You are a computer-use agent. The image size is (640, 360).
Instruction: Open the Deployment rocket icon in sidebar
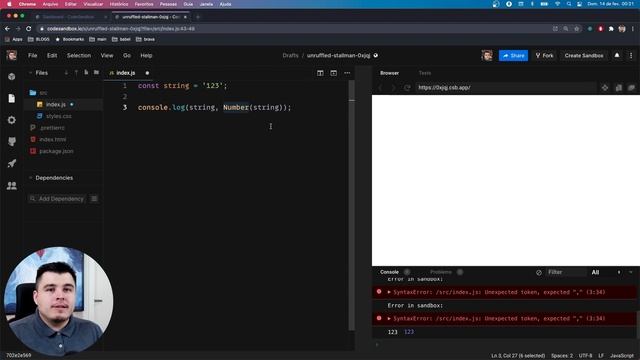(11, 164)
